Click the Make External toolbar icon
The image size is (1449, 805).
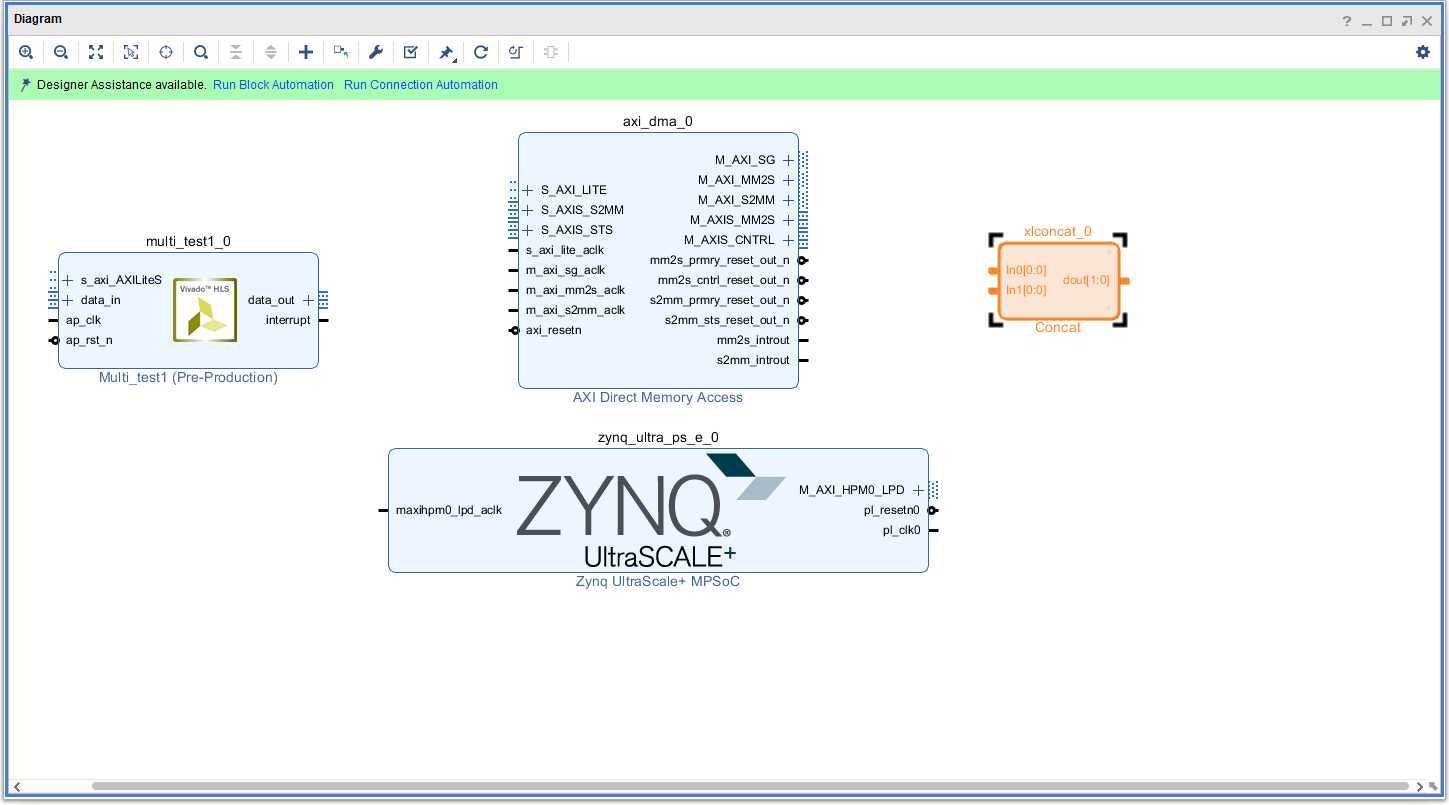click(x=341, y=52)
